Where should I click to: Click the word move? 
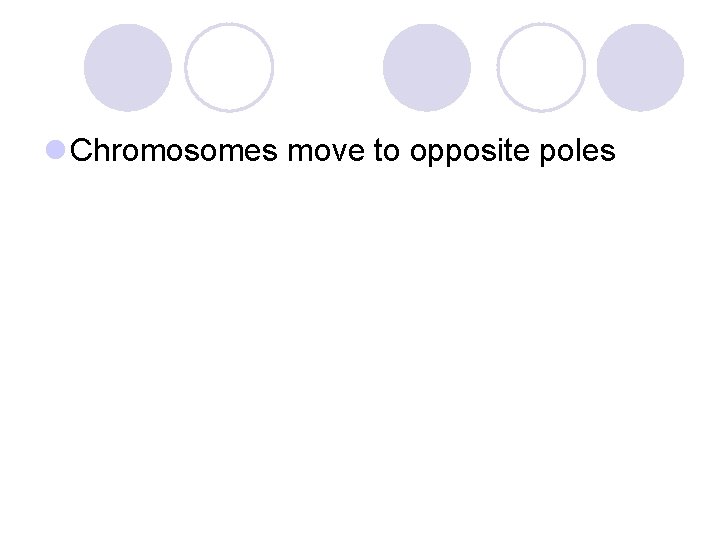pyautogui.click(x=326, y=150)
